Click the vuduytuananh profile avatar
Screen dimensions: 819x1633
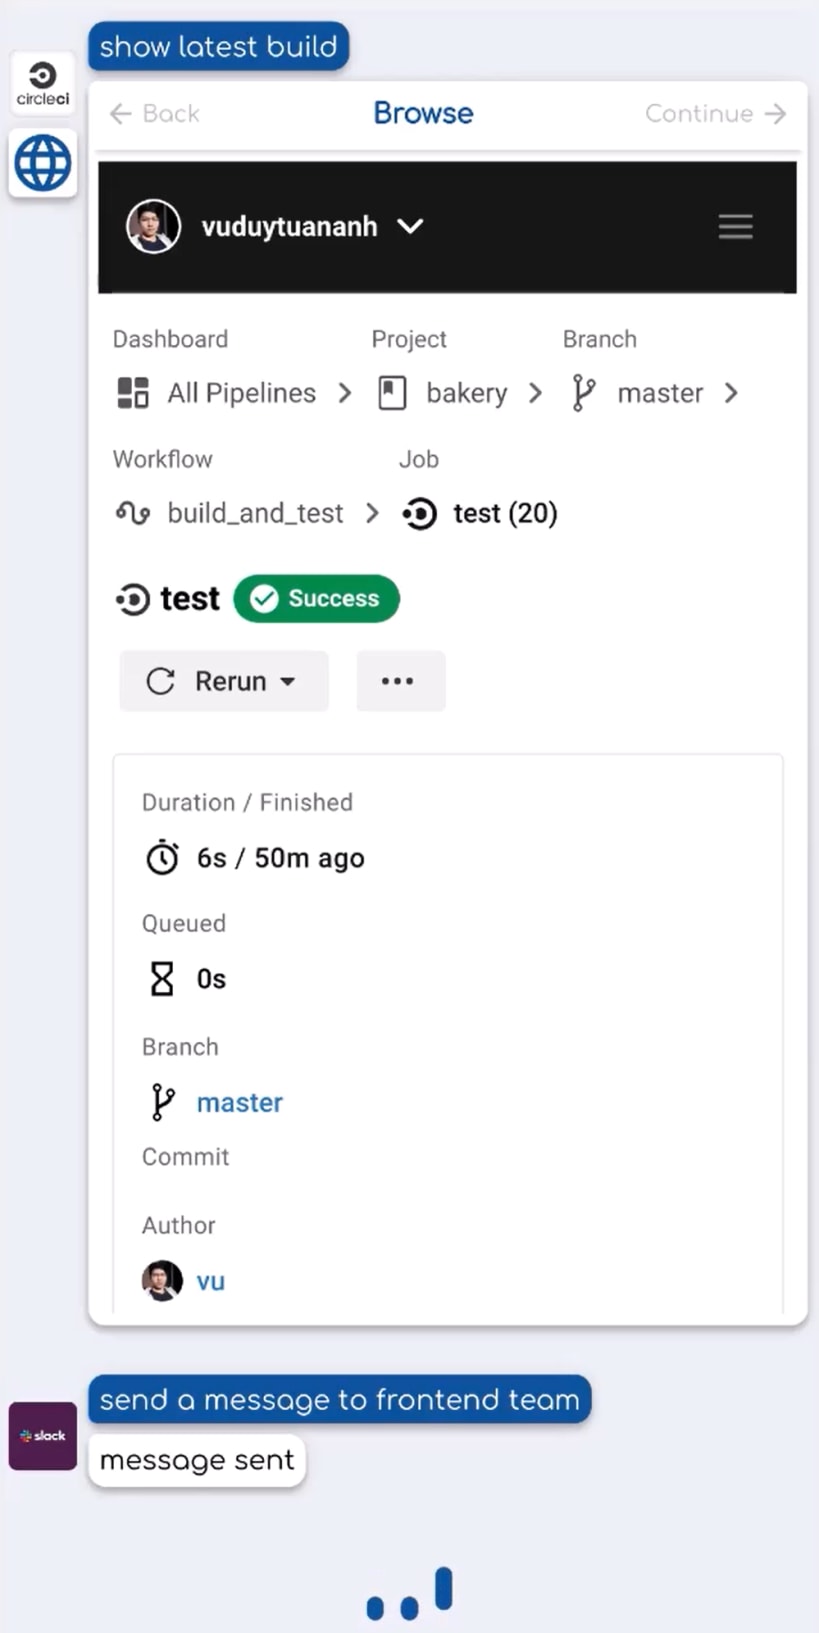point(153,227)
